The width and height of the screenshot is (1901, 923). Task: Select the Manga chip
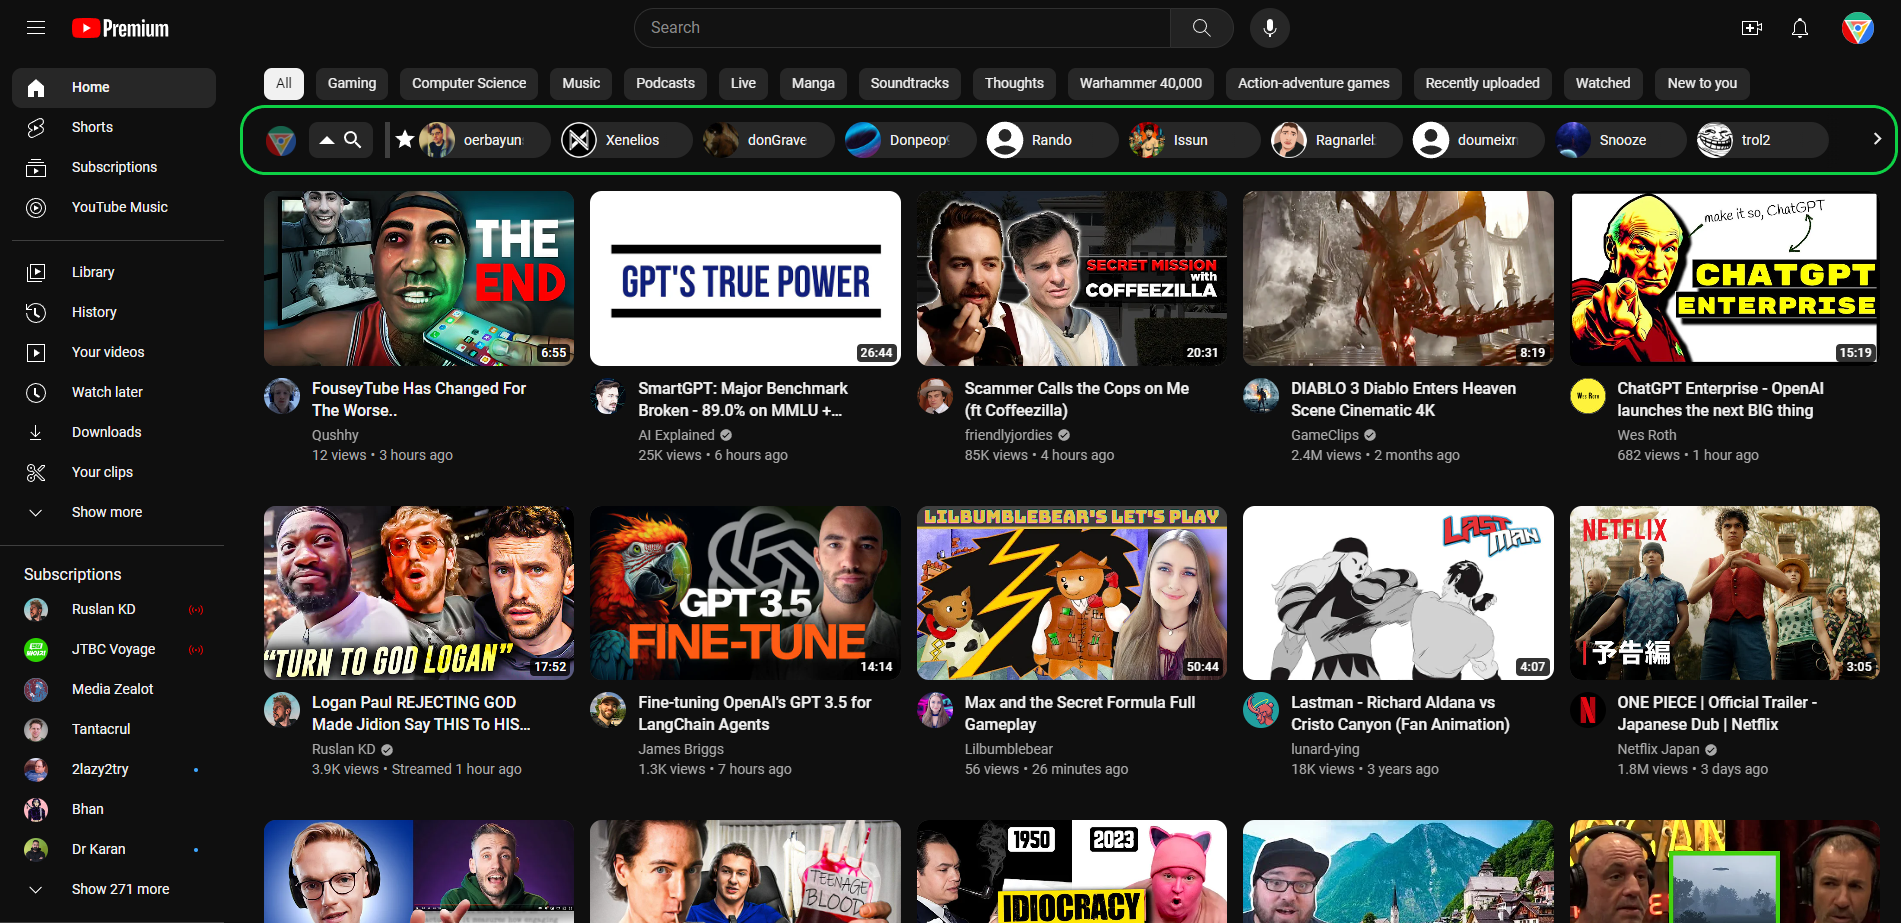click(x=813, y=83)
